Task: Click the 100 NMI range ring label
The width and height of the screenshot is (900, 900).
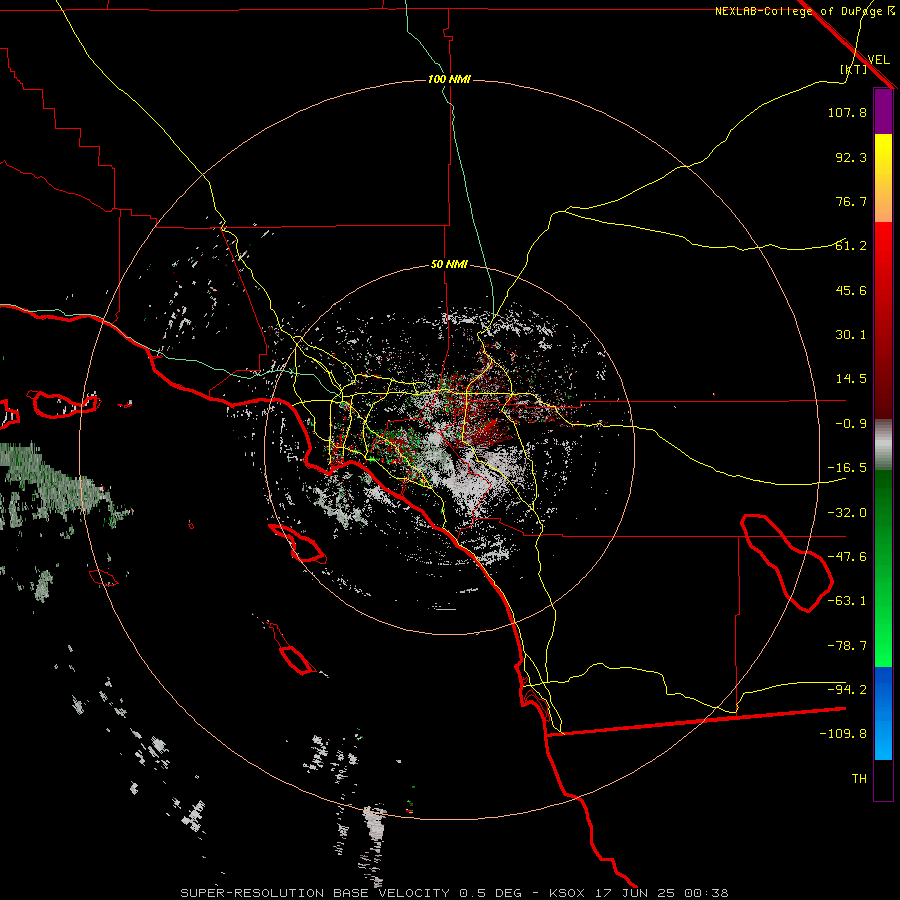Action: pyautogui.click(x=449, y=79)
